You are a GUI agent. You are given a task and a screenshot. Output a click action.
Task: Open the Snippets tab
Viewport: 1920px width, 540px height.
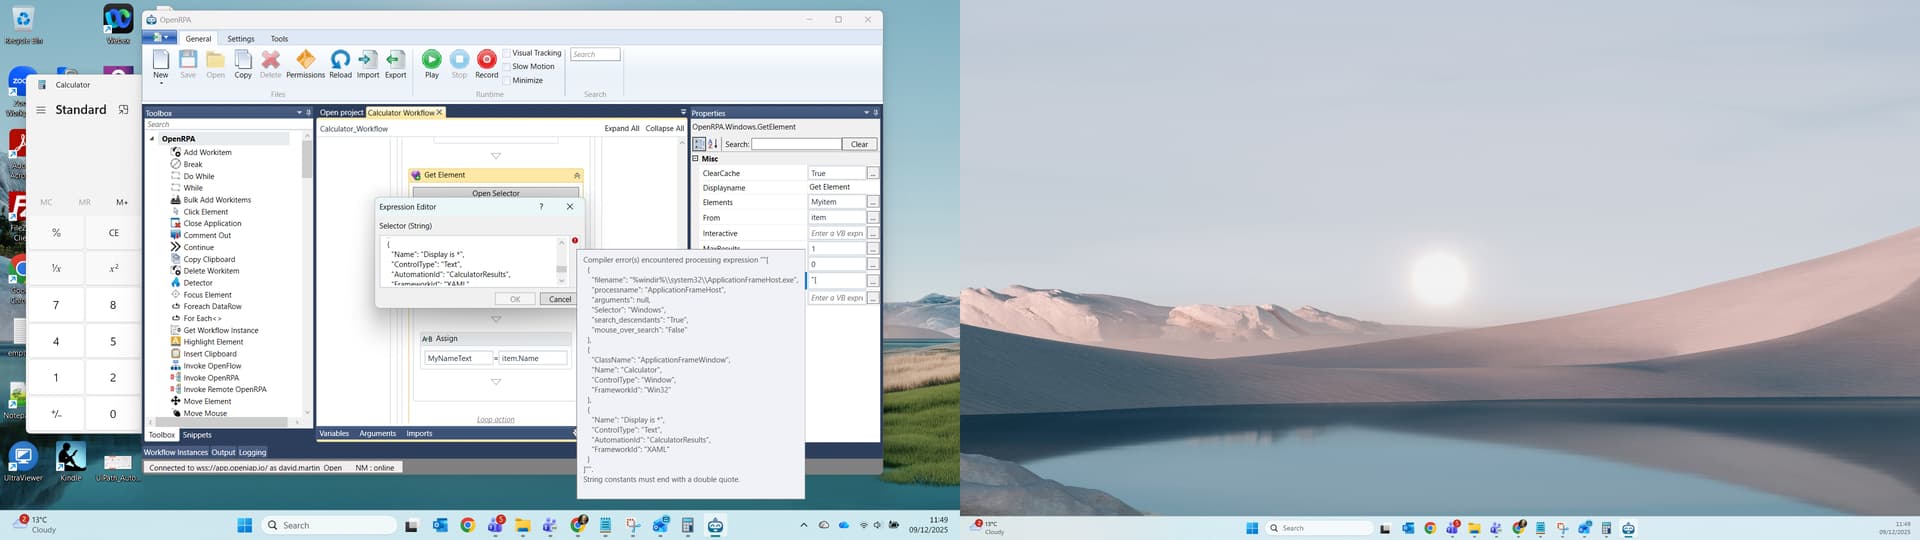tap(197, 435)
